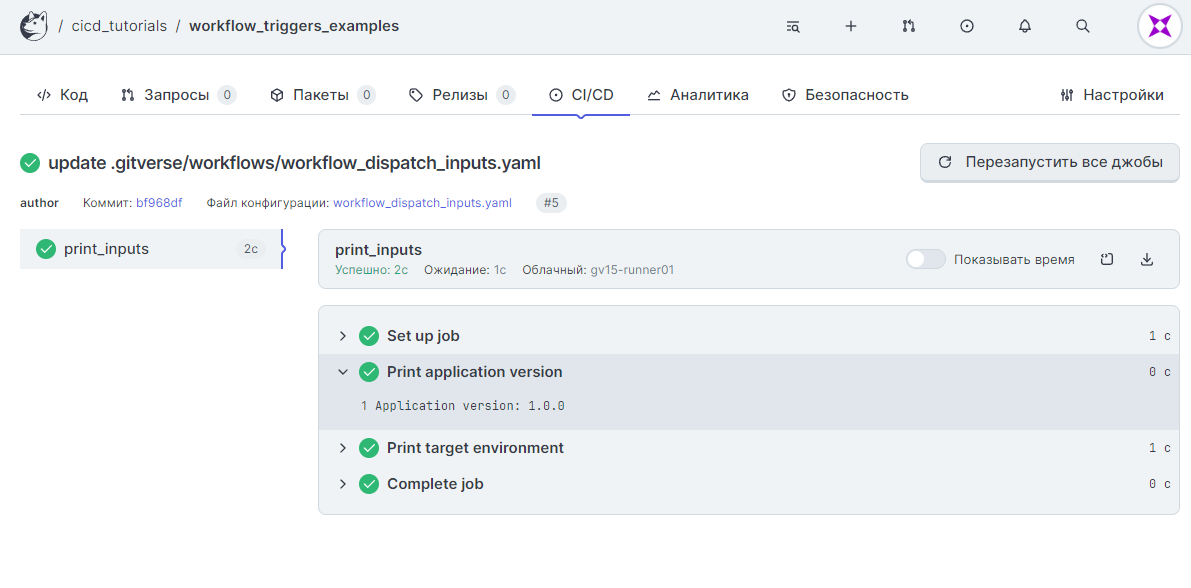1191x588 pixels.
Task: Click the print_inputs heading in the job panel
Action: pyautogui.click(x=378, y=250)
